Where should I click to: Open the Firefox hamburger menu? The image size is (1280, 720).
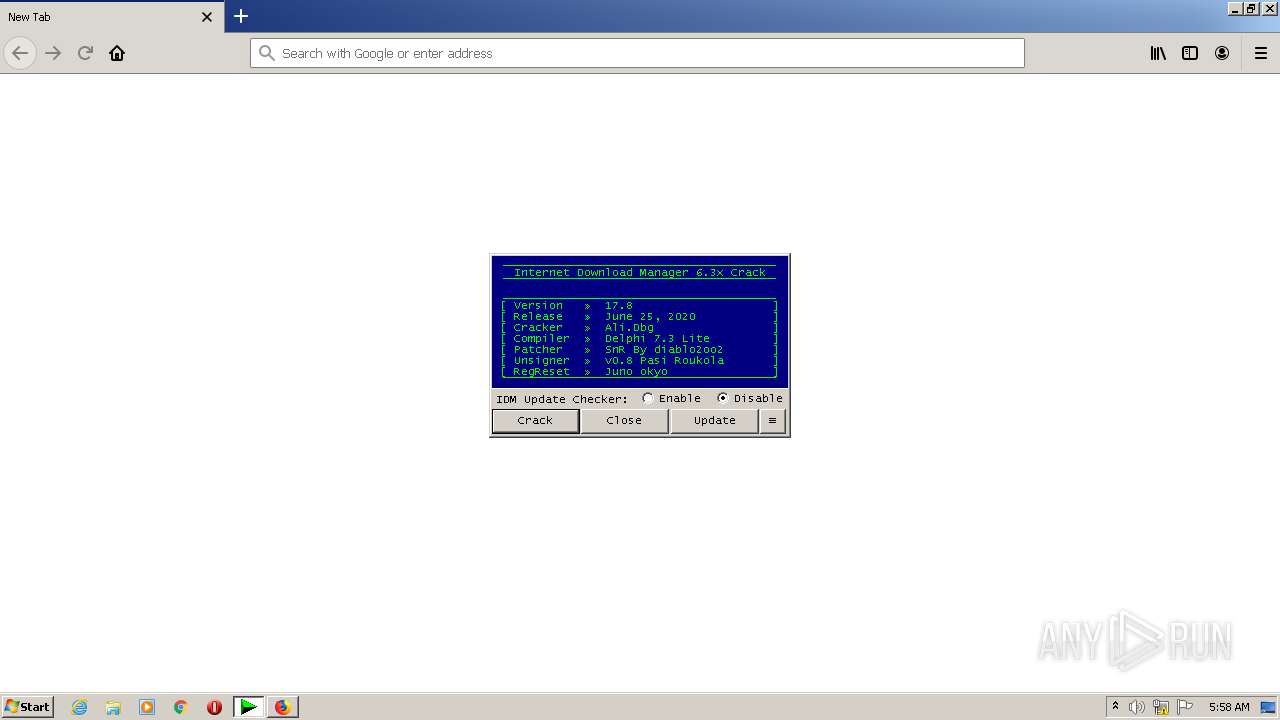[1261, 53]
